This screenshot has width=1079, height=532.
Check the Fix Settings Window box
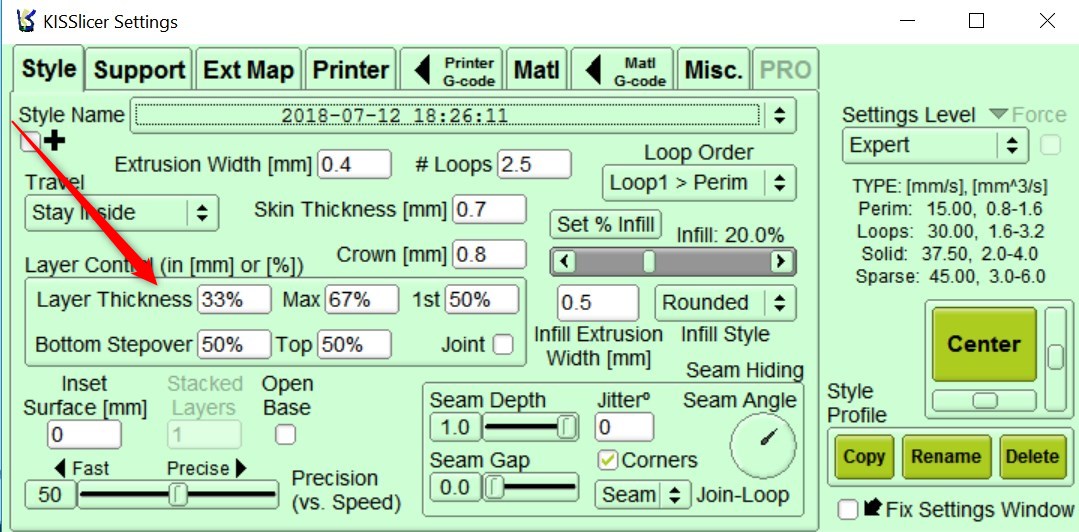(848, 510)
